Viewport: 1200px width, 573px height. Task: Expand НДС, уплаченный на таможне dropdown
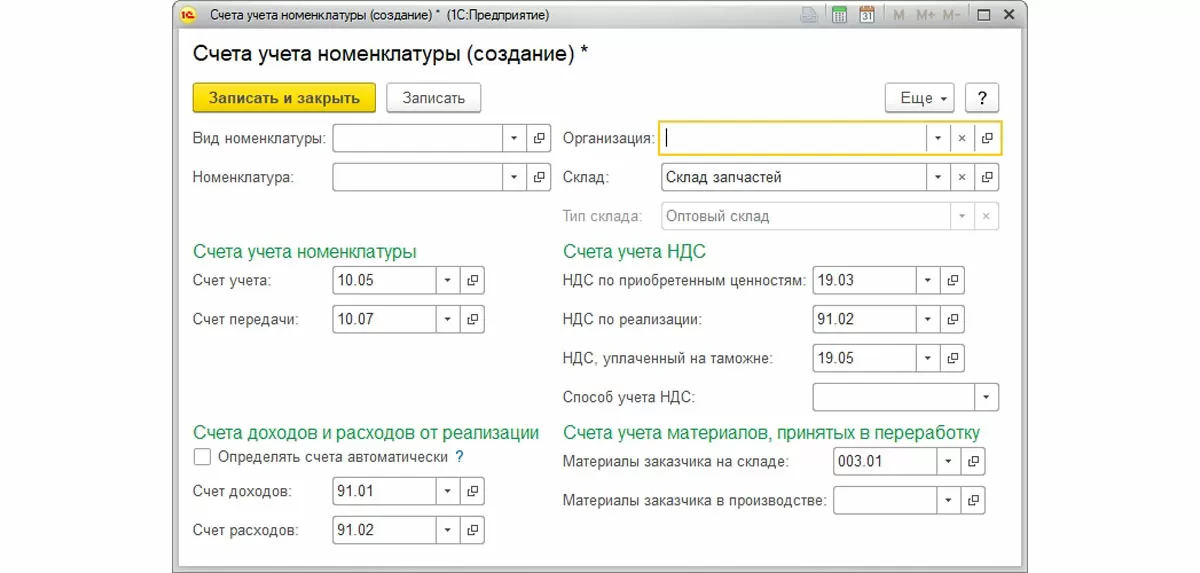click(x=928, y=358)
